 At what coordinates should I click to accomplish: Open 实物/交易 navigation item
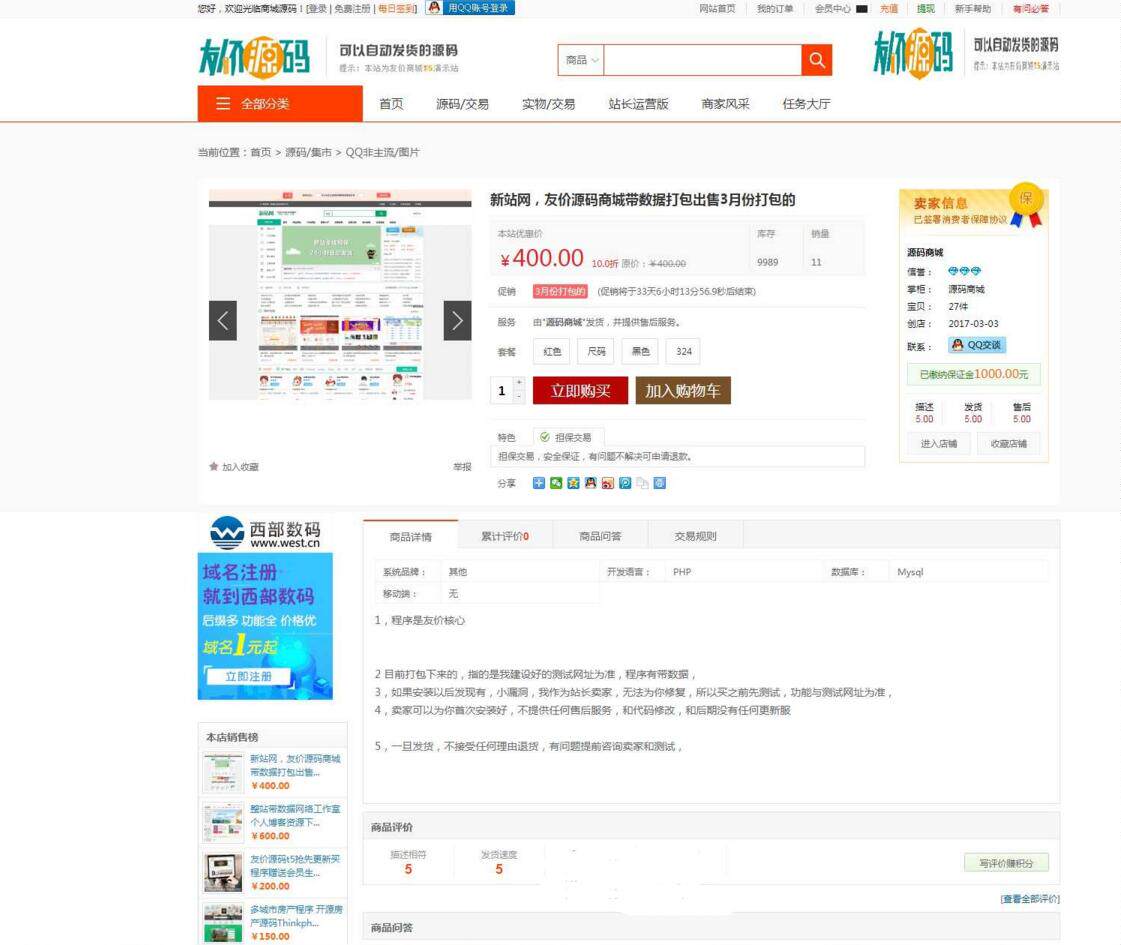548,104
